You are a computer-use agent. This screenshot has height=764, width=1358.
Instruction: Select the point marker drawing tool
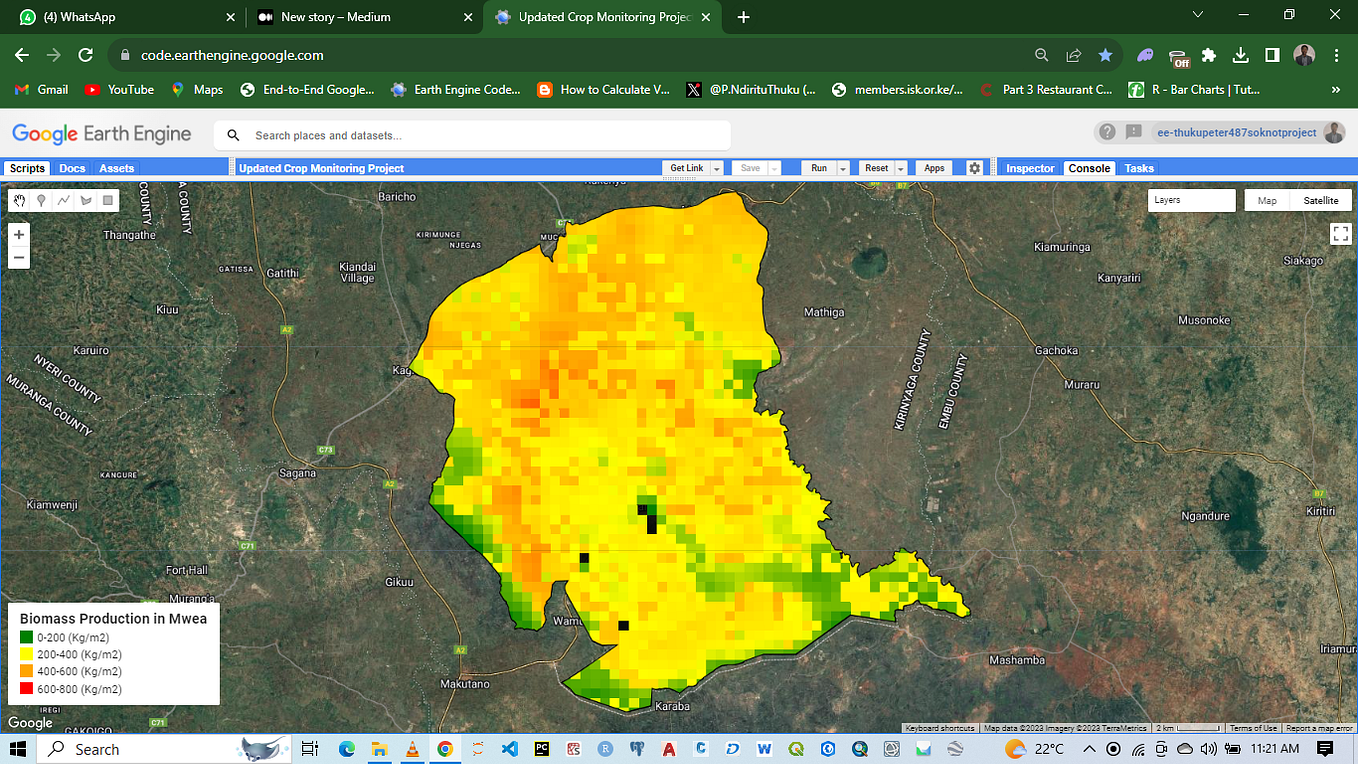[x=40, y=200]
